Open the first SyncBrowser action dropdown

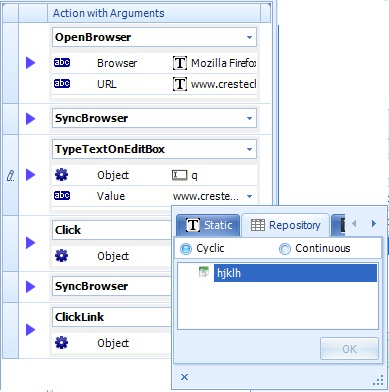pos(249,118)
